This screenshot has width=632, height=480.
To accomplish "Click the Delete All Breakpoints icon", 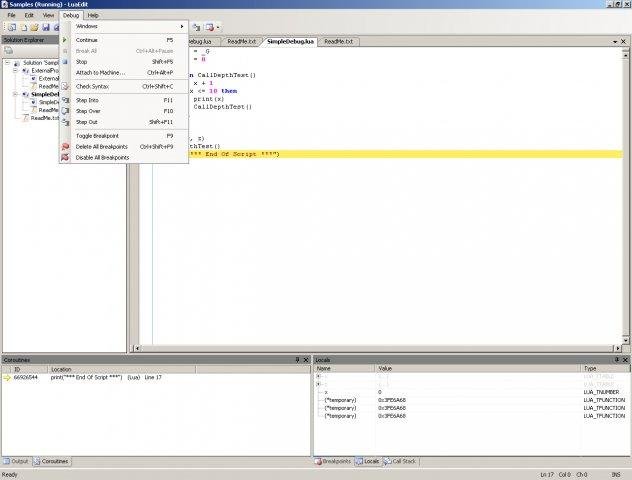I will click(65, 147).
